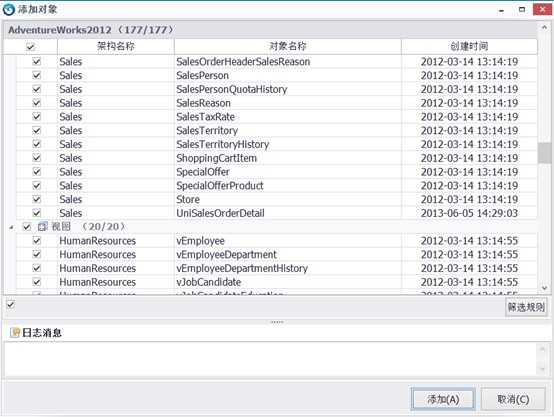Click the app logo icon in title bar
The image size is (554, 417).
pyautogui.click(x=9, y=10)
